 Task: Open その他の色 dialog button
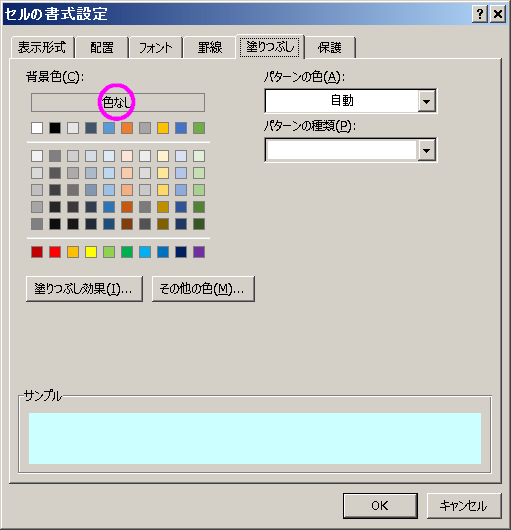coord(203,289)
